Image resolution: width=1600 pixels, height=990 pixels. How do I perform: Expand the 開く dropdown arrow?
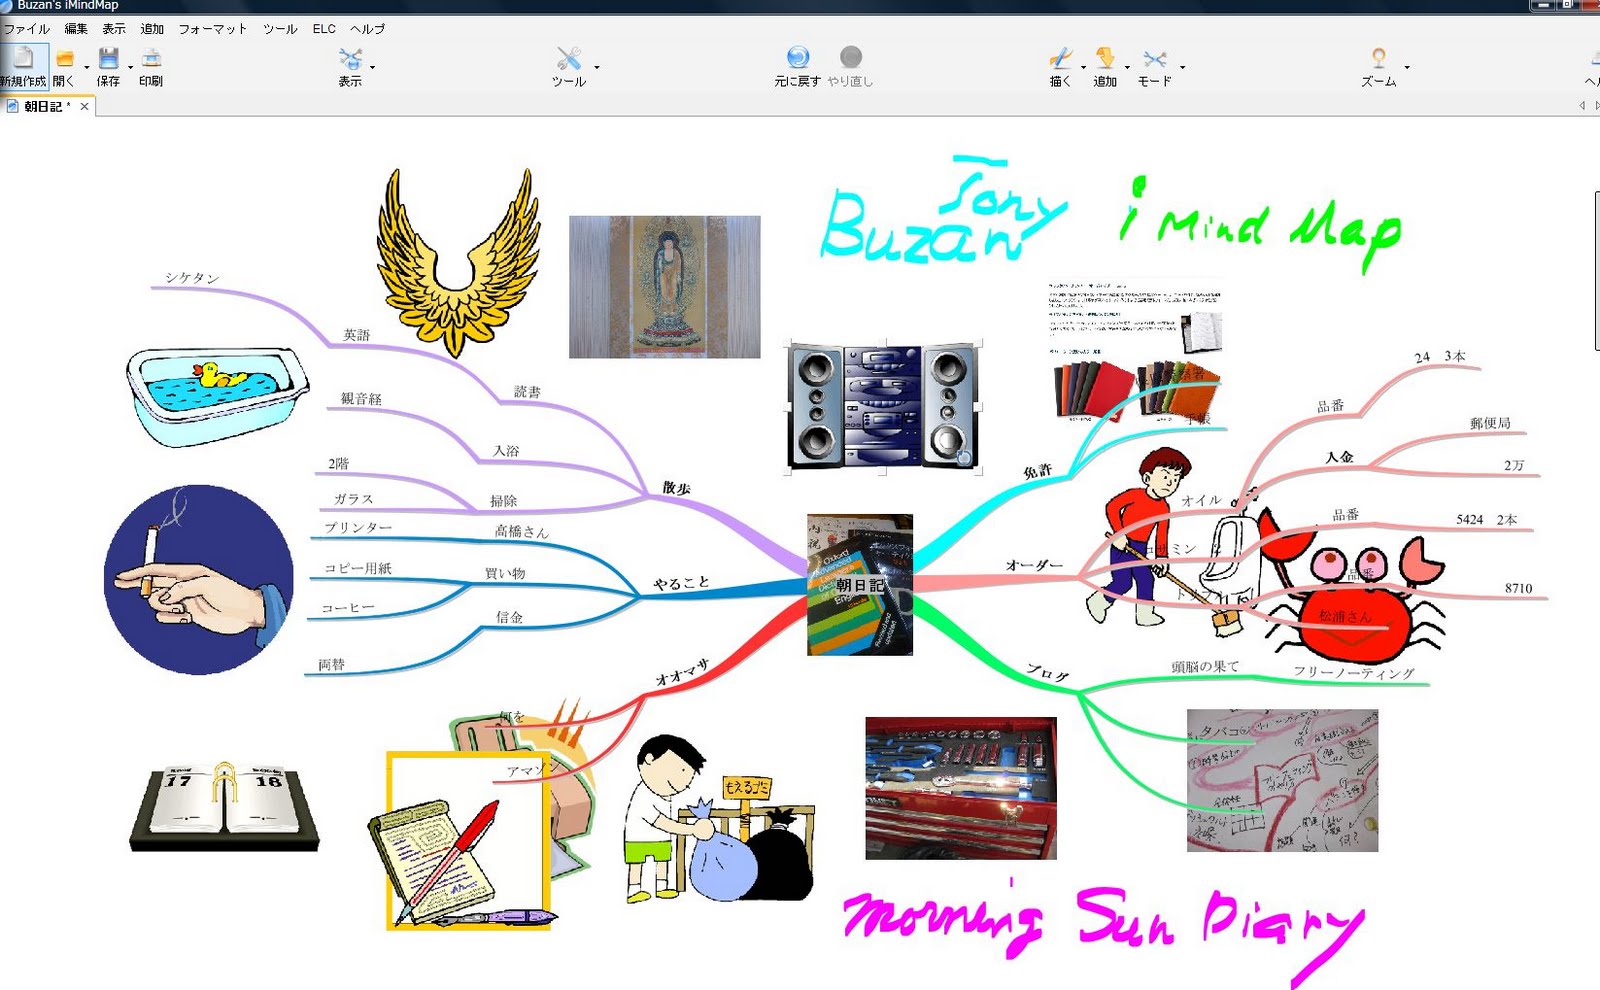pos(87,67)
